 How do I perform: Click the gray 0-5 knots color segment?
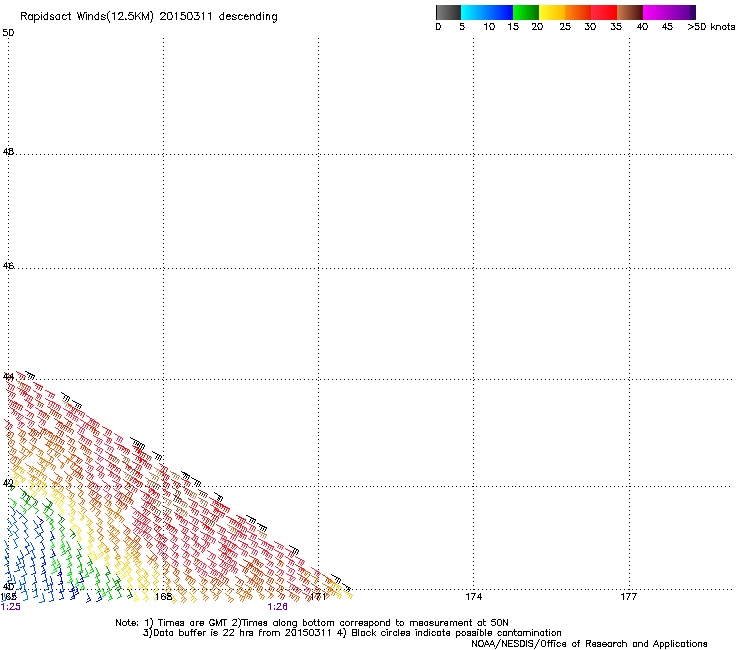click(448, 12)
